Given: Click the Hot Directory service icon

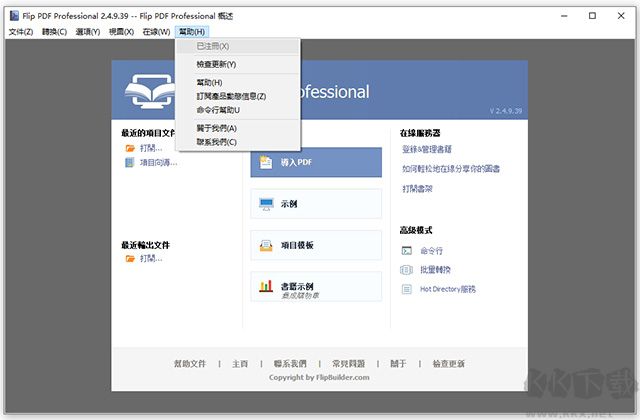Looking at the screenshot, I should point(407,289).
